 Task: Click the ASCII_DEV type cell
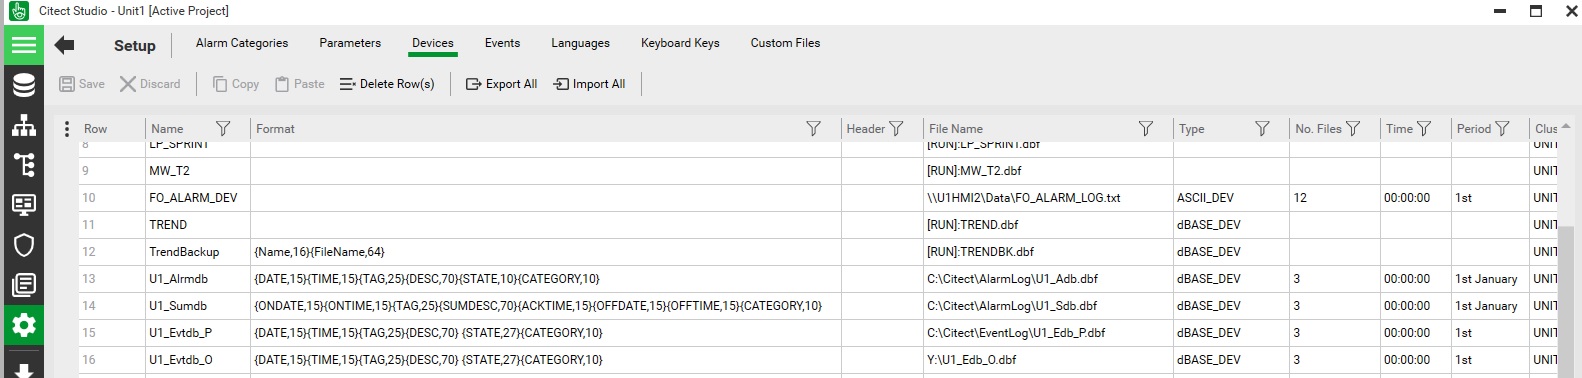1231,198
